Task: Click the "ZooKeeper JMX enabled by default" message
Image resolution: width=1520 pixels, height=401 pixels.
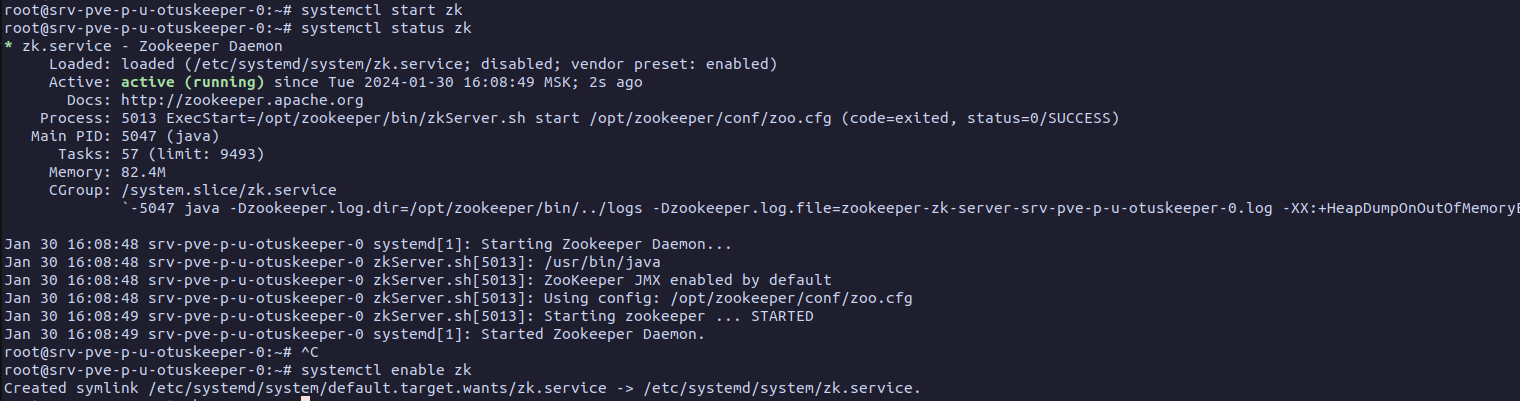Action: [687, 280]
